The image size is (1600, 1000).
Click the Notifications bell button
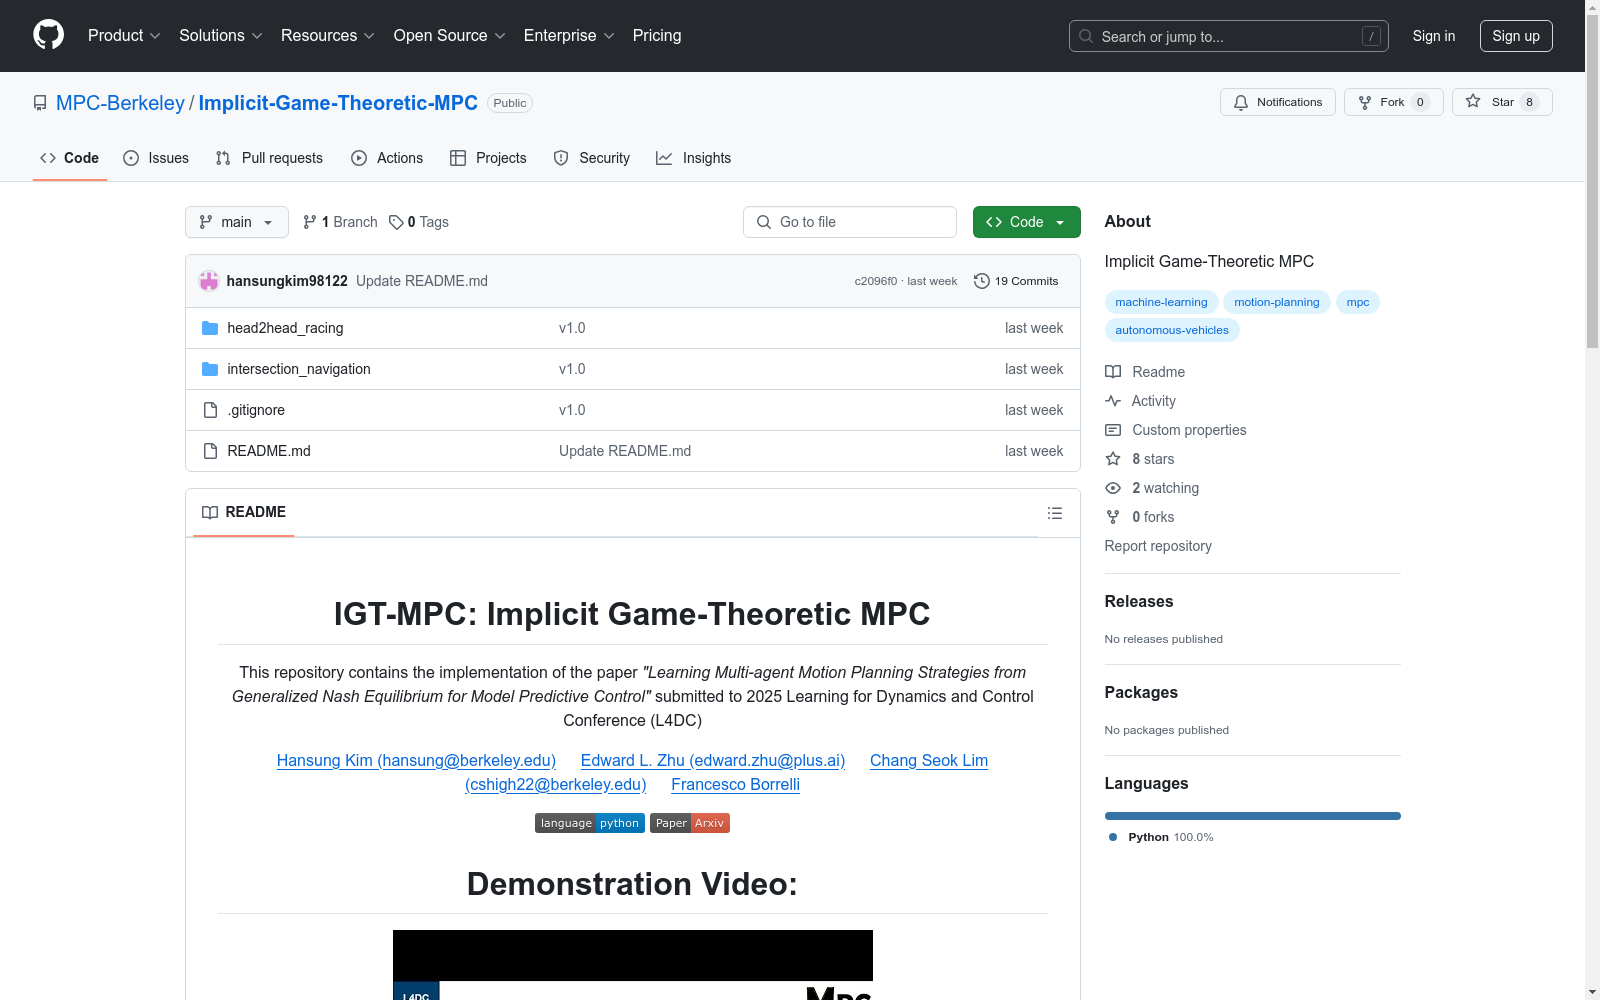coord(1278,102)
